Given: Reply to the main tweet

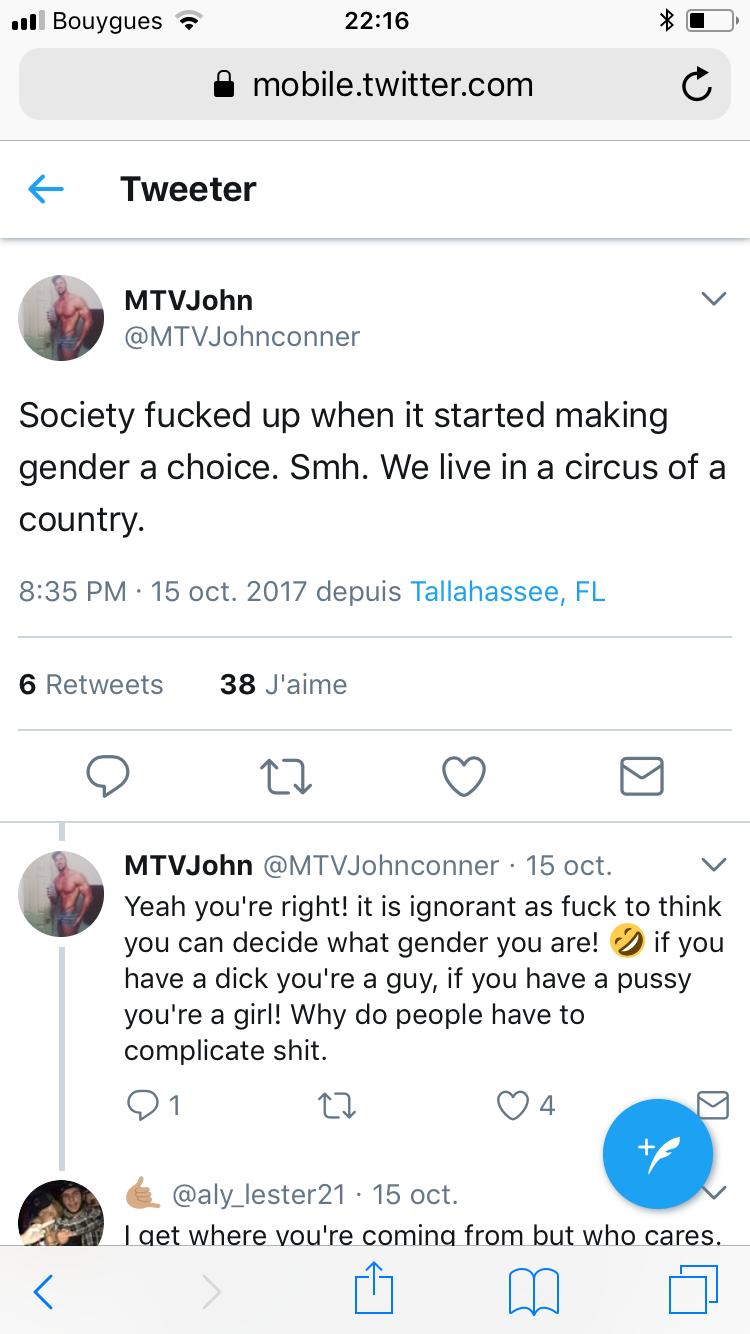Looking at the screenshot, I should tap(108, 776).
